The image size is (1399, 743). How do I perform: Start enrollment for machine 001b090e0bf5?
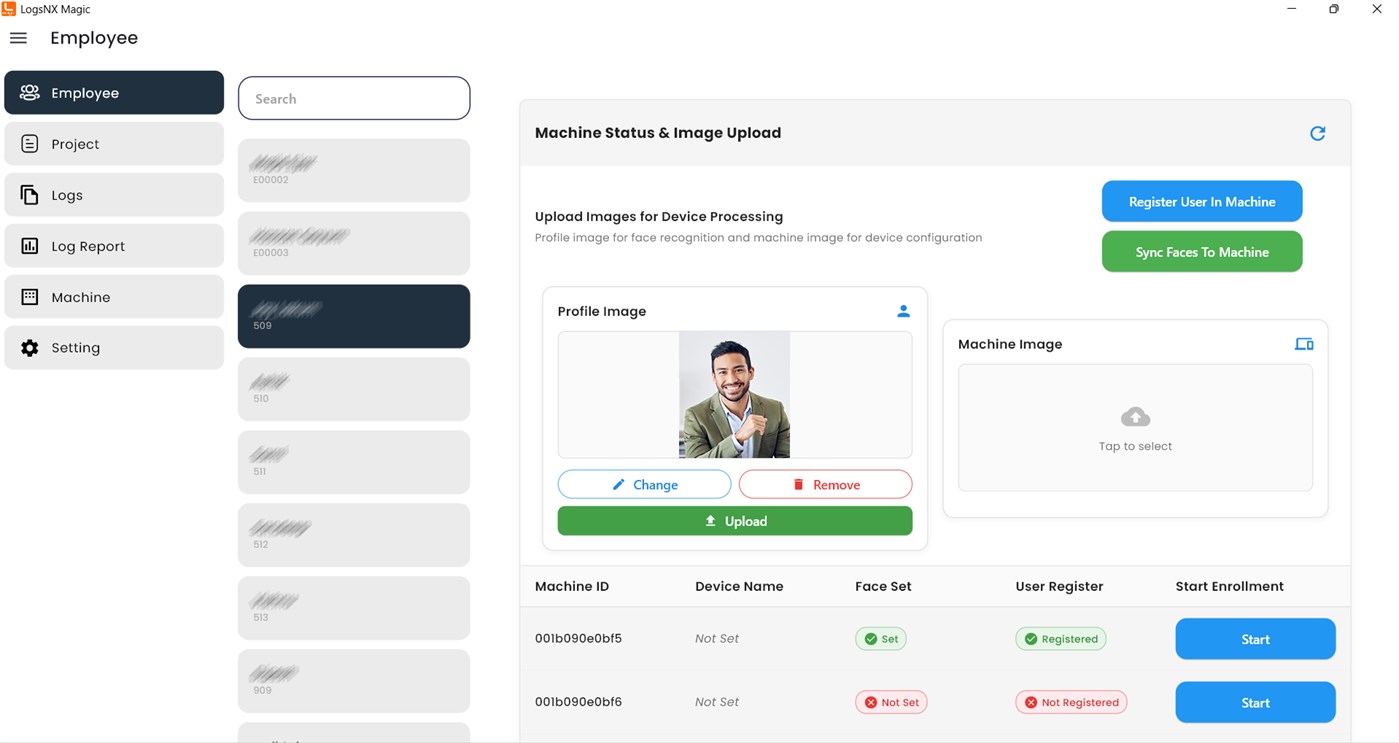(x=1255, y=639)
